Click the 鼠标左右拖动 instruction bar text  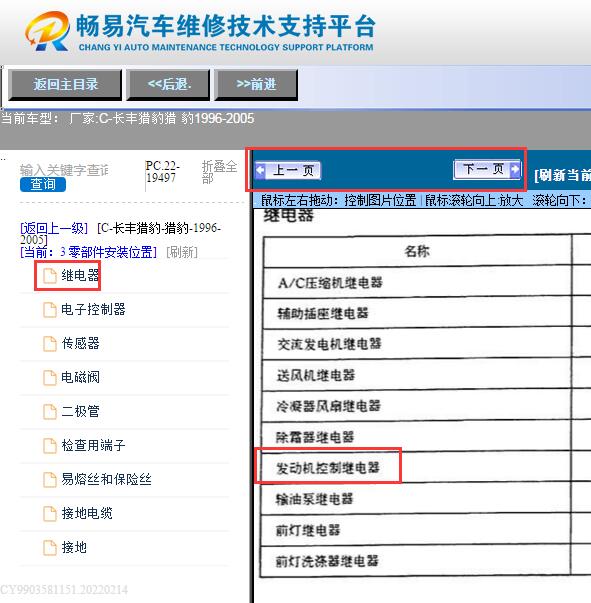point(423,200)
